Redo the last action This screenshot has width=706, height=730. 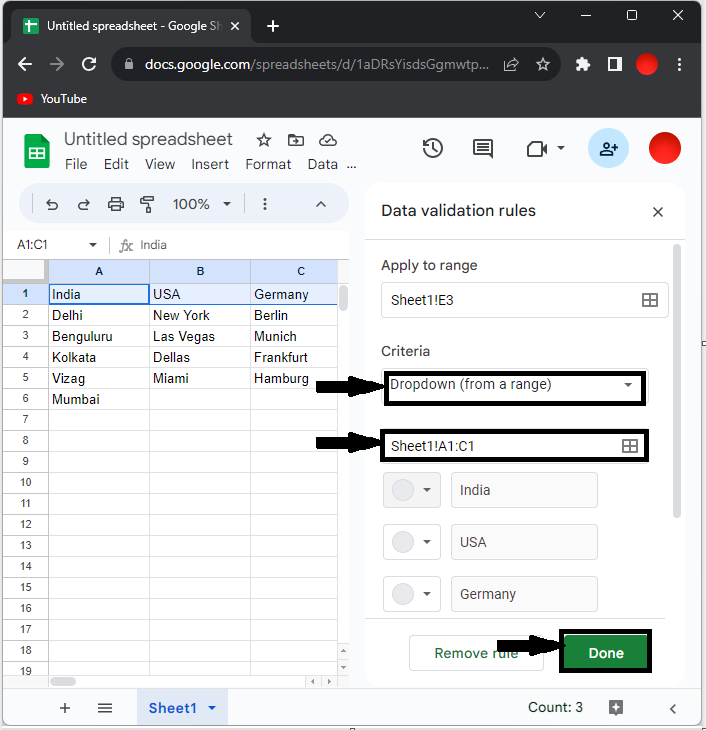coord(84,204)
